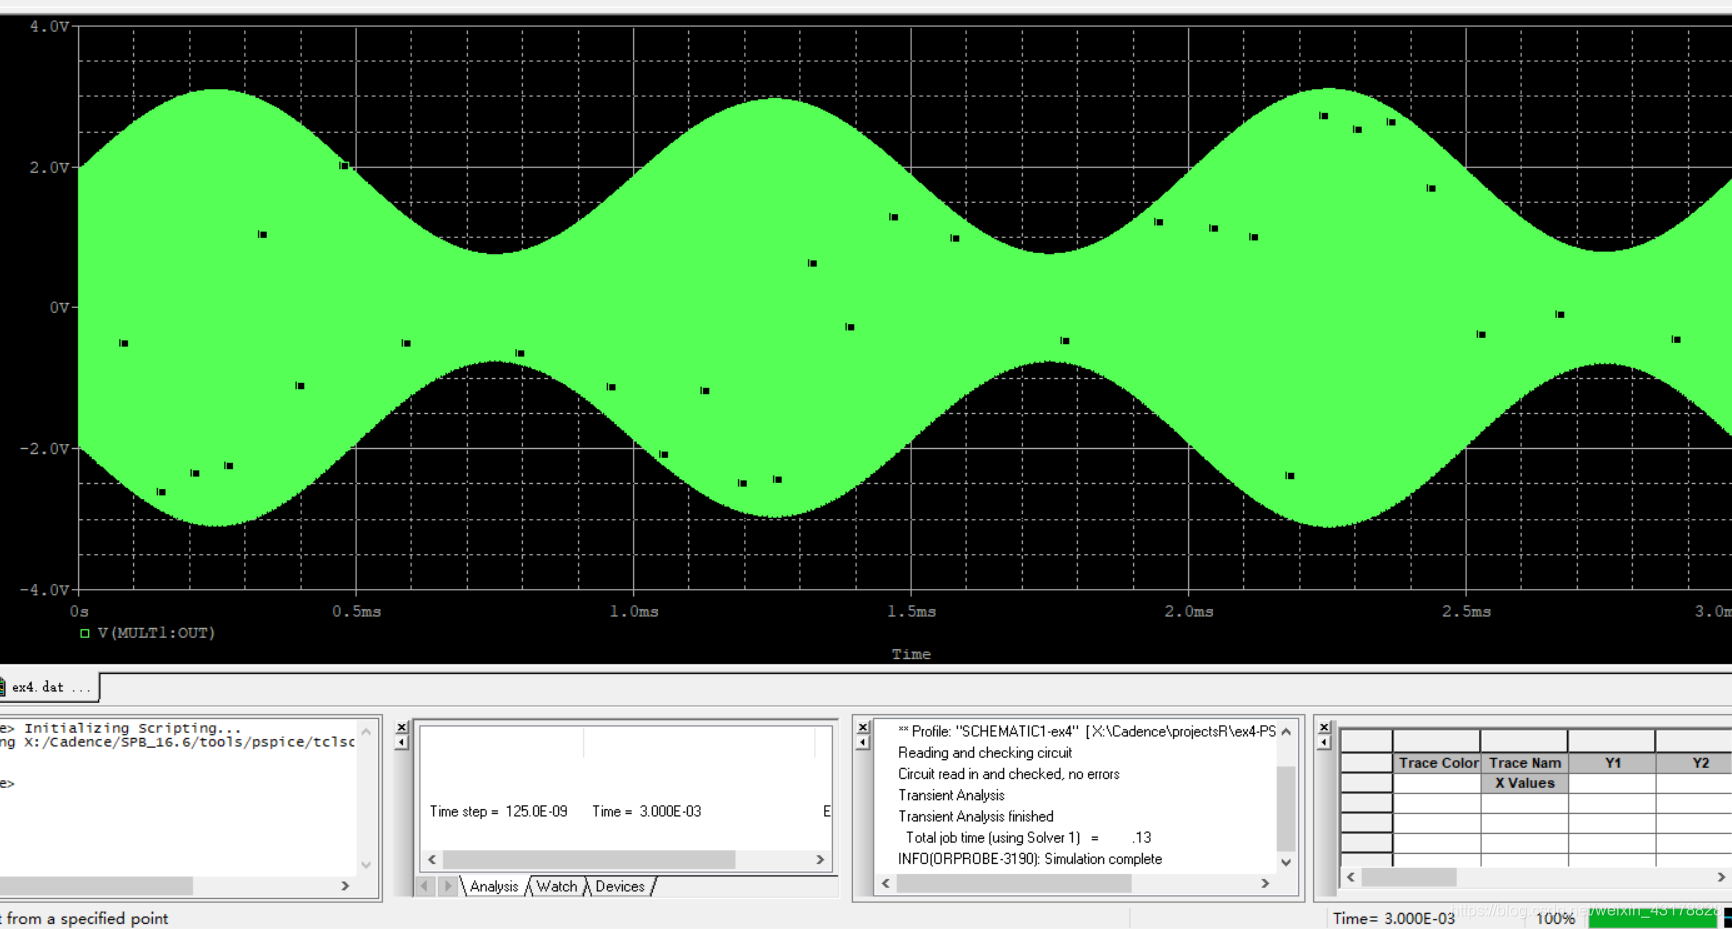Click scroll-down arrow in scripting command window
The image size is (1732, 929).
[x=366, y=865]
